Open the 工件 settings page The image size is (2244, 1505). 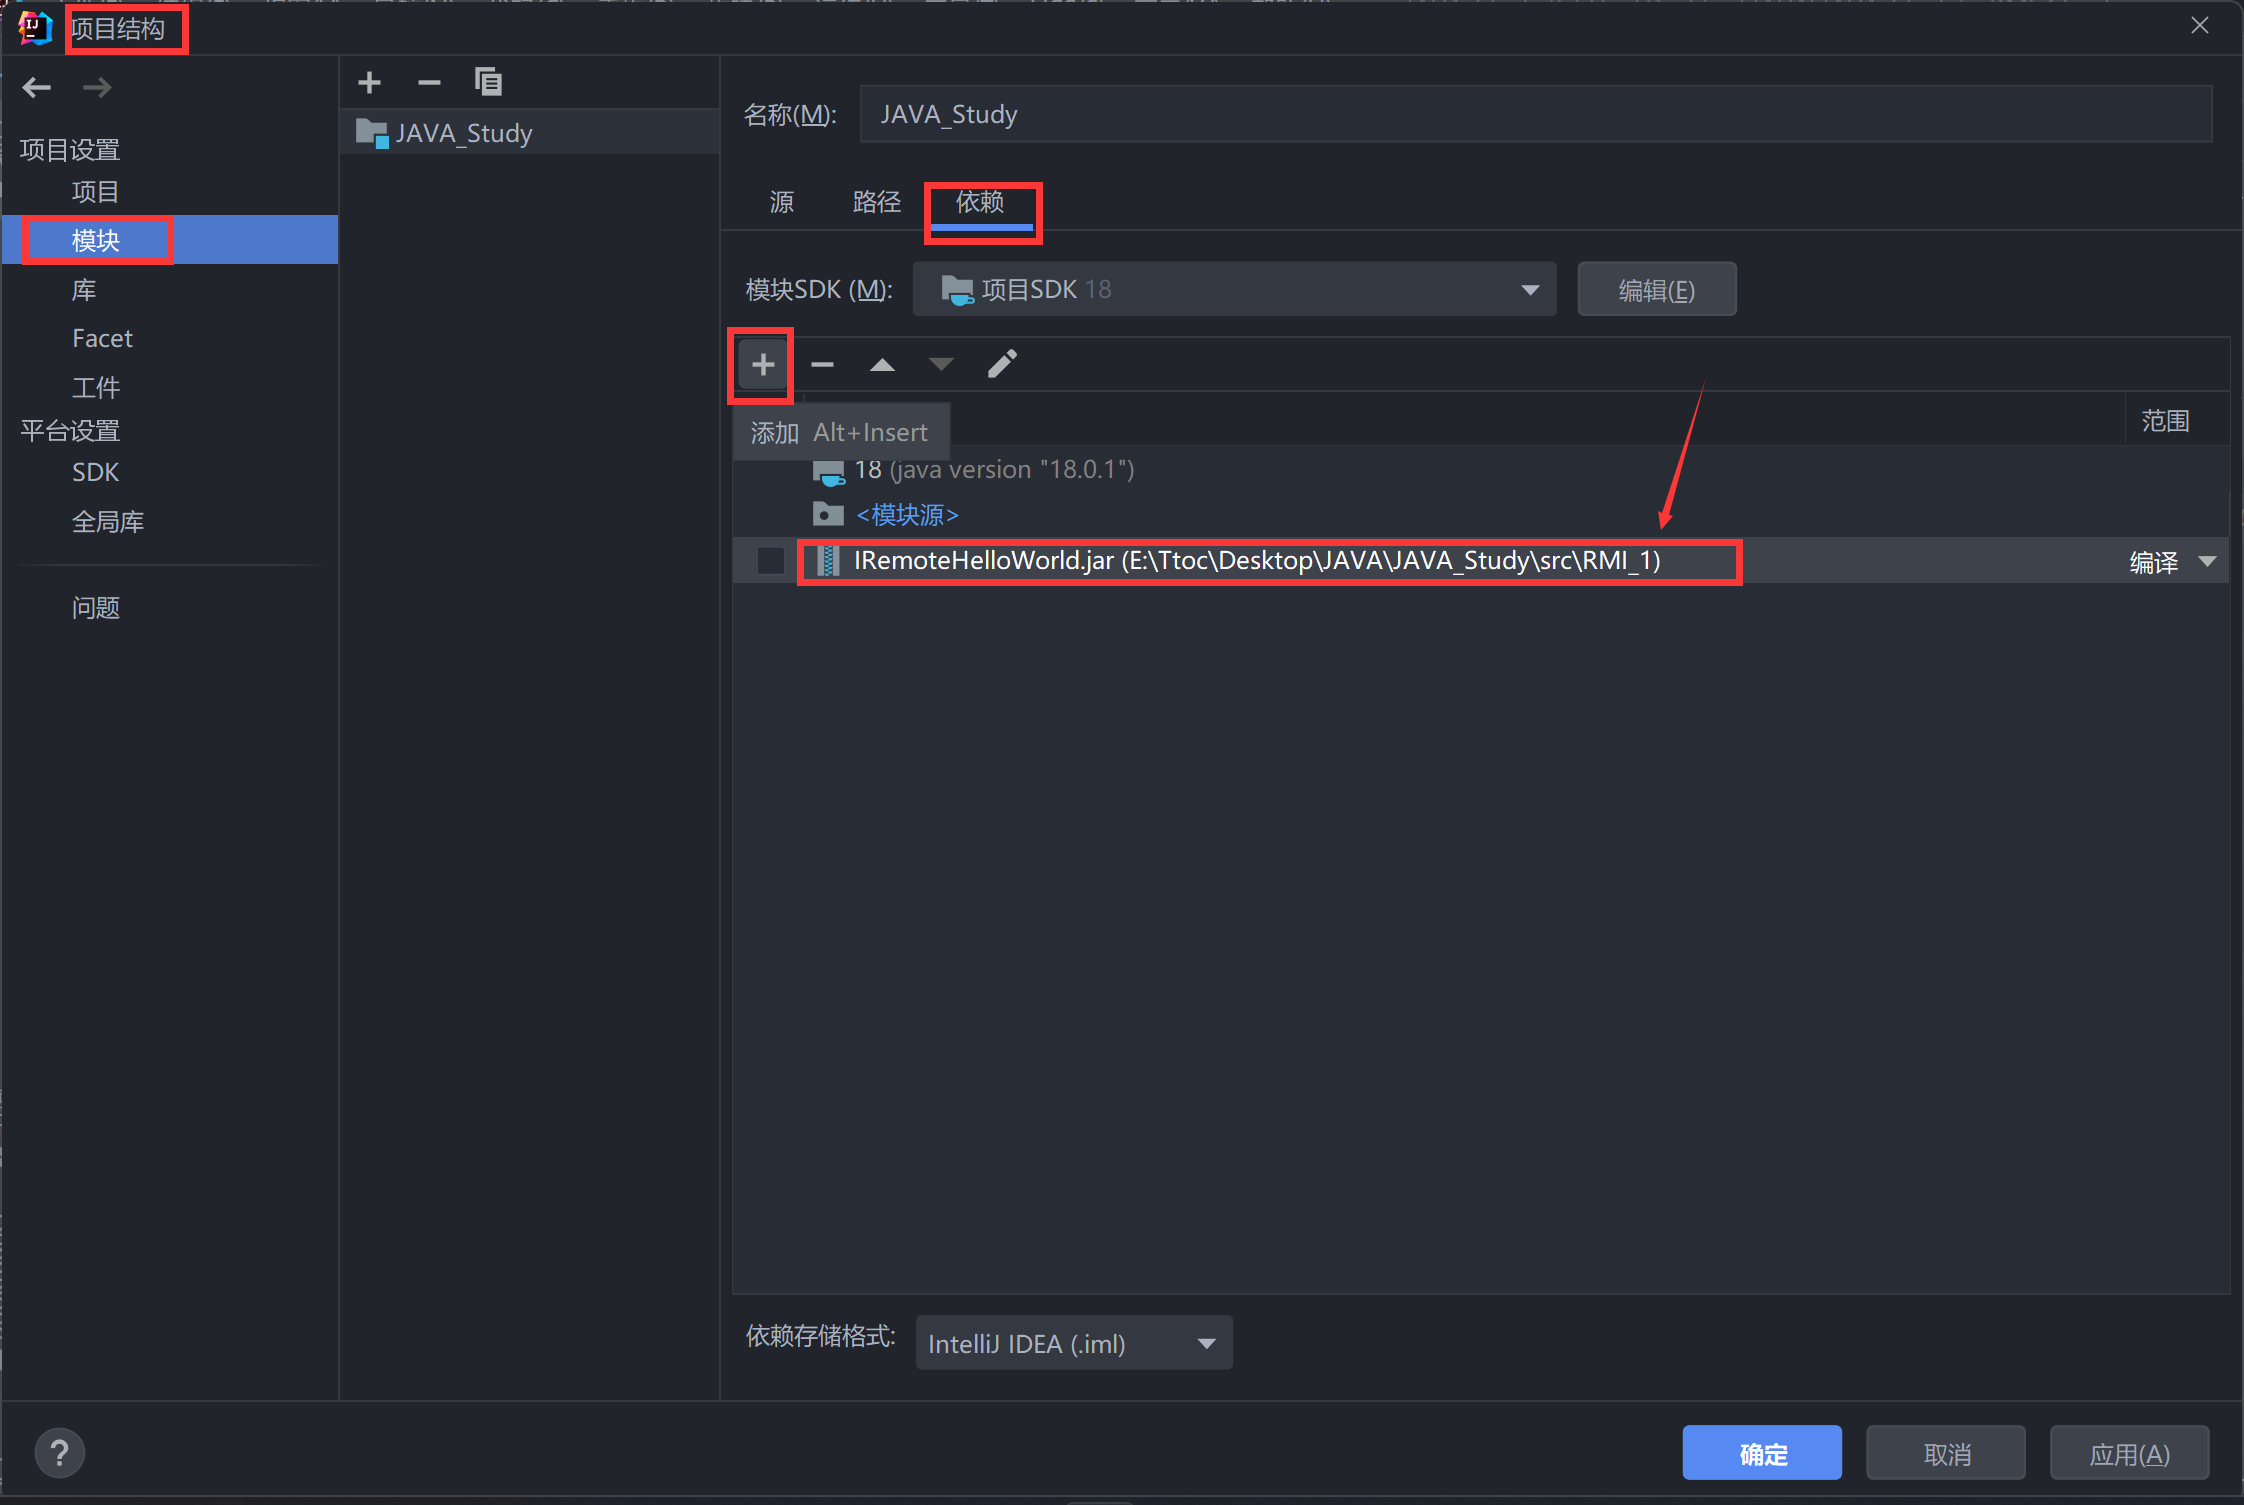96,387
